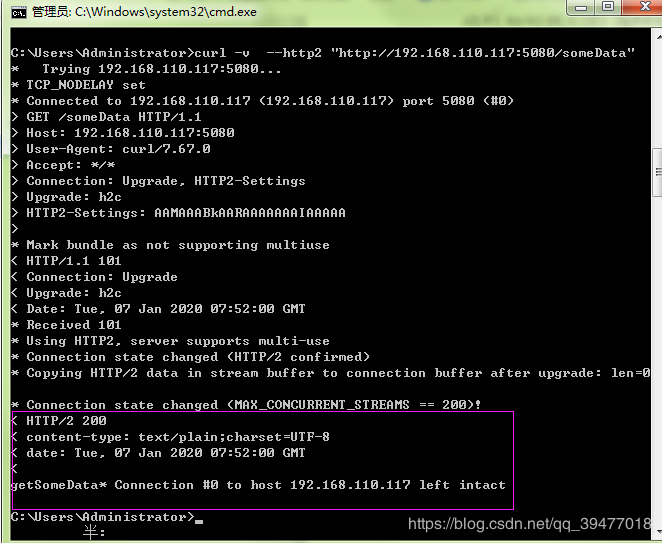Click the 'Host: 192.168.110.117:5080' line
This screenshot has width=662, height=543.
pyautogui.click(x=122, y=133)
